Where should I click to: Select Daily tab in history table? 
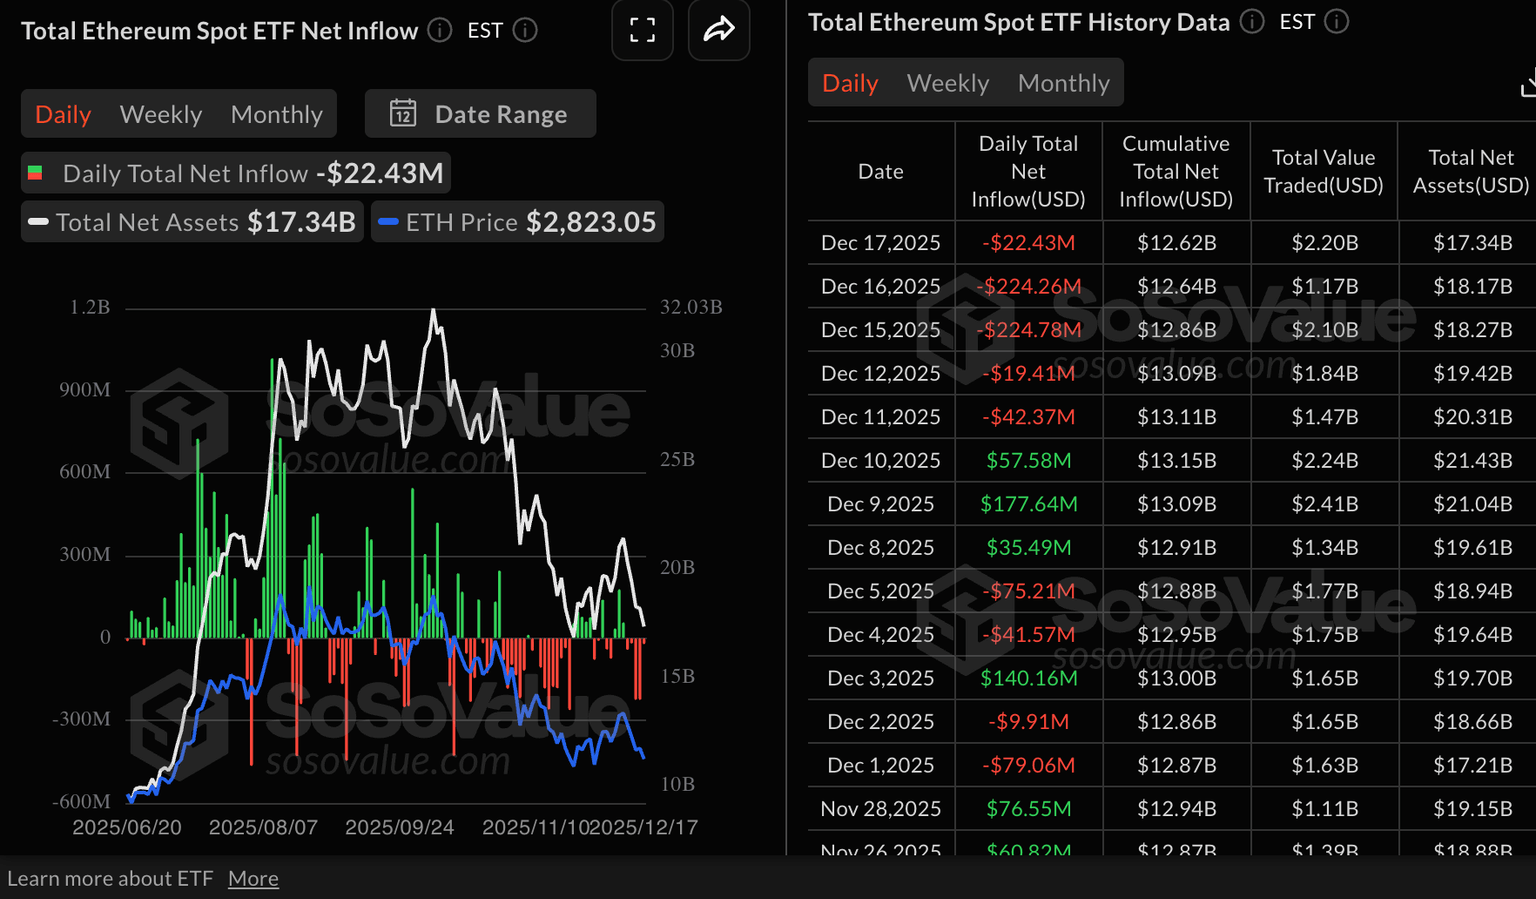click(x=850, y=83)
